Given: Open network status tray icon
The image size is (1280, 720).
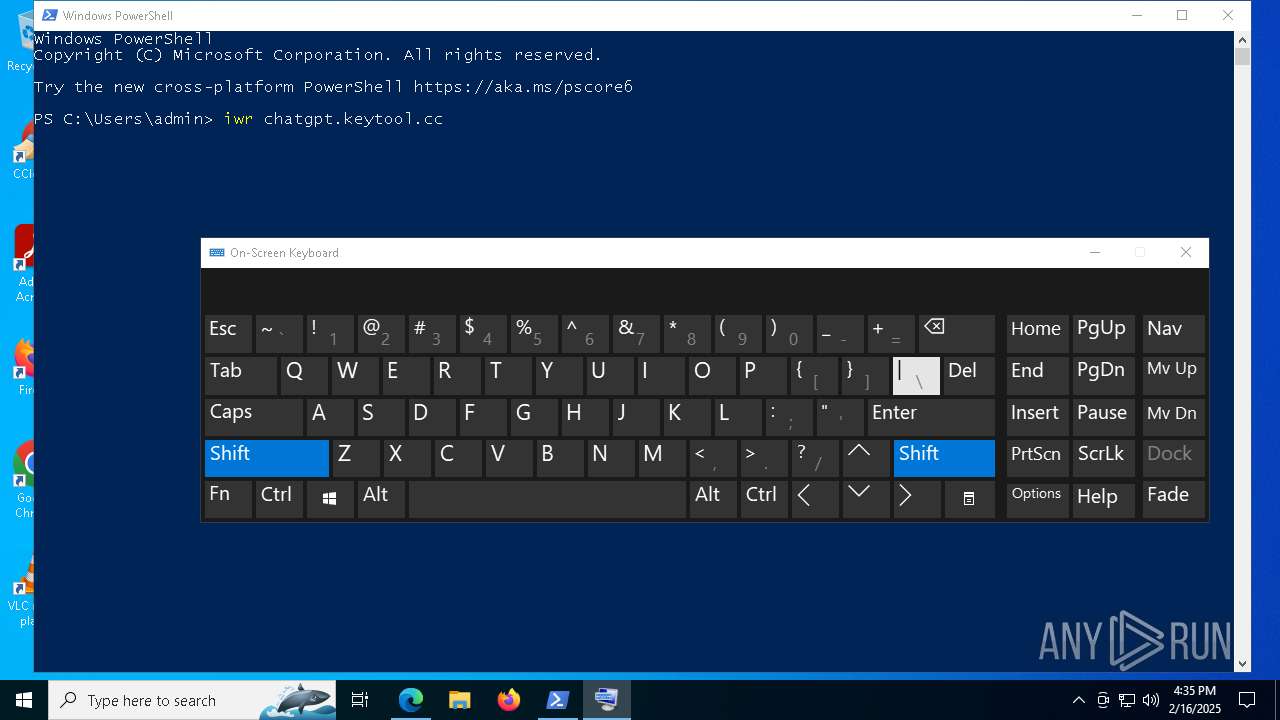Looking at the screenshot, I should pos(1127,700).
